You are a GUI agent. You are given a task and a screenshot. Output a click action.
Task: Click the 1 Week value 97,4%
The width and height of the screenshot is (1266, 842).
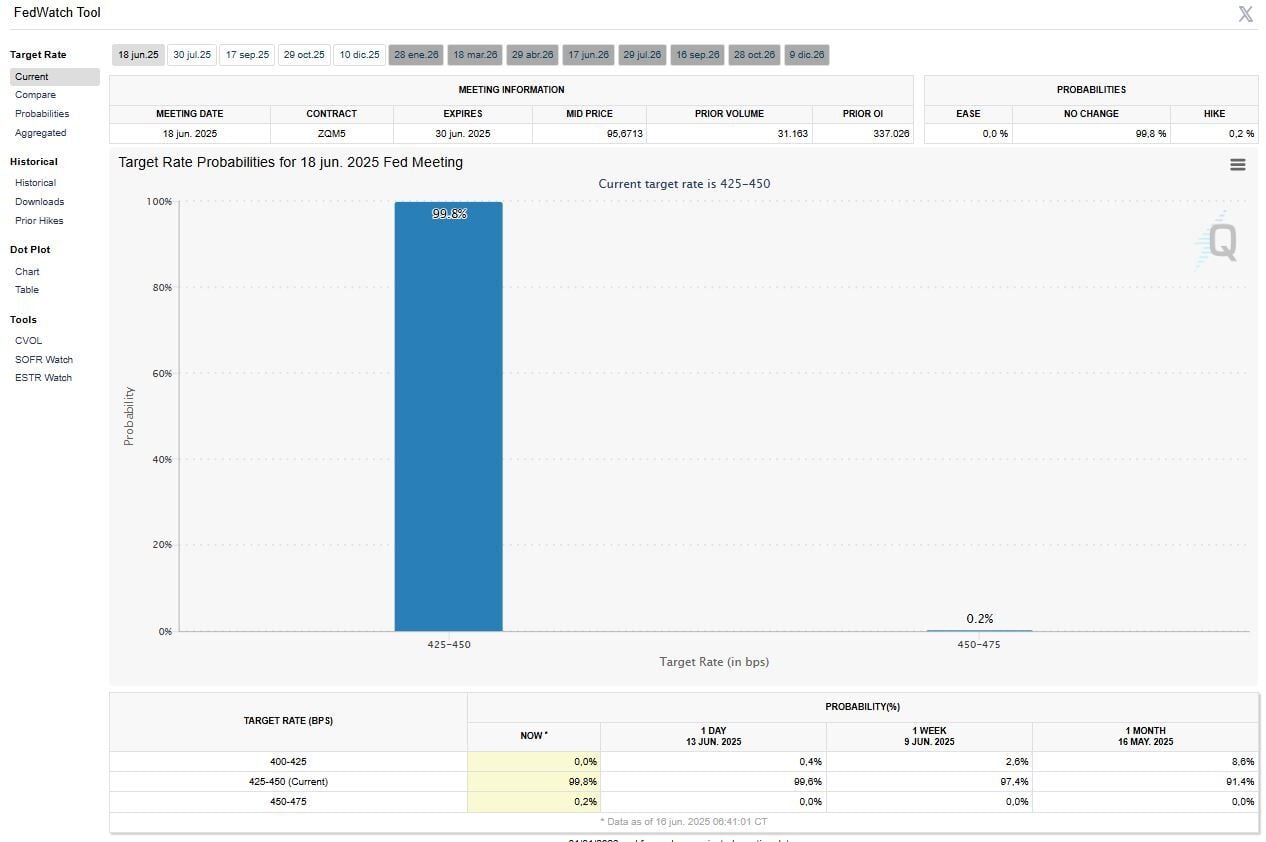(x=1014, y=782)
